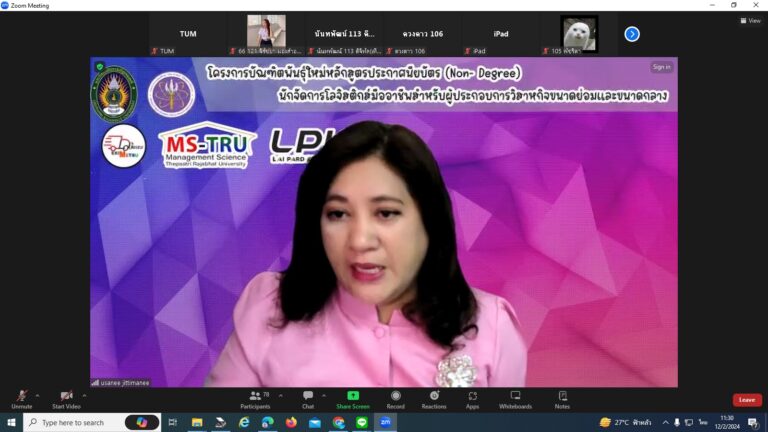Select the ดวงดาว 106 participant tile
This screenshot has width=768, height=432.
(x=423, y=34)
